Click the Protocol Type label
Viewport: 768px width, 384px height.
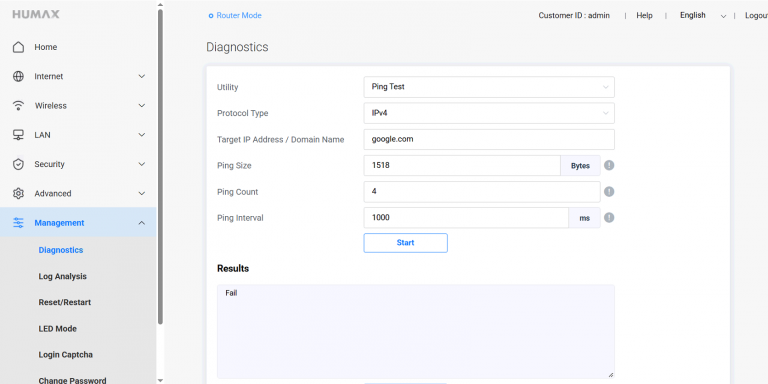[x=242, y=113]
